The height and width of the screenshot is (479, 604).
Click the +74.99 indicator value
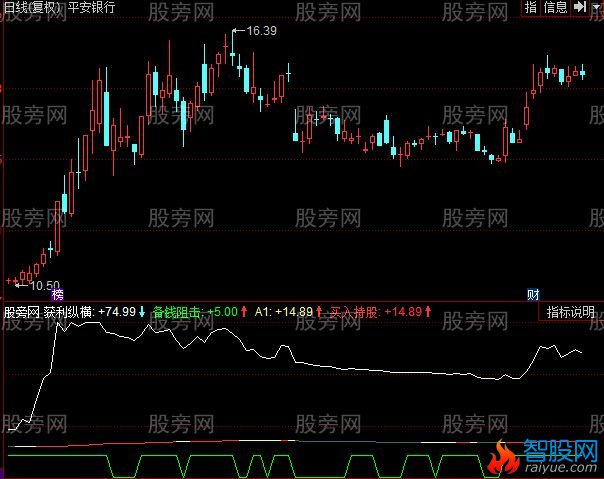click(x=117, y=311)
